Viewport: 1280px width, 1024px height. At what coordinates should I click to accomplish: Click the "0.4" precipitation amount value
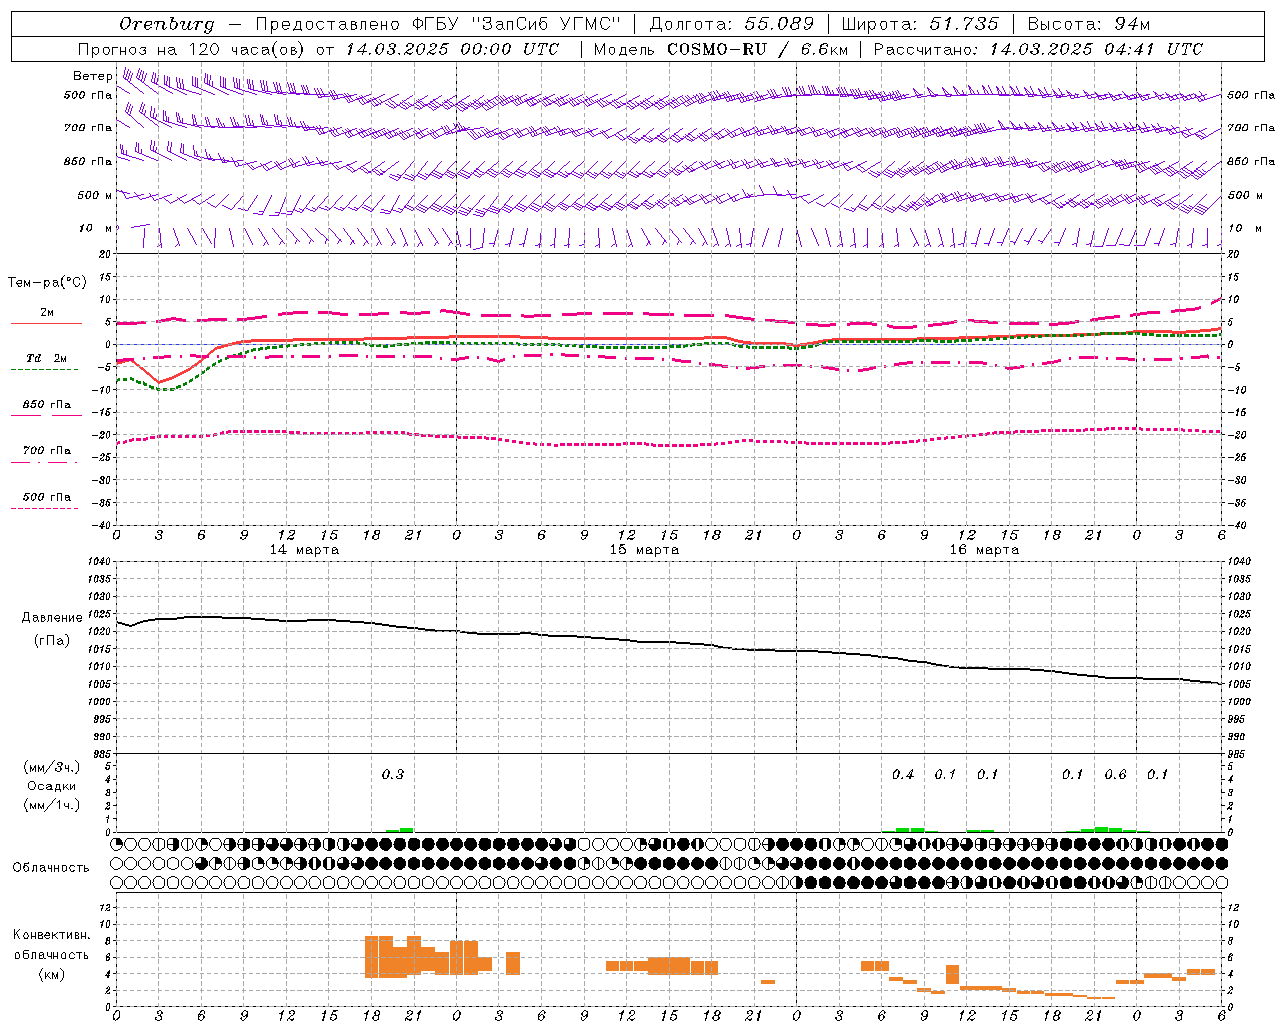(x=903, y=775)
